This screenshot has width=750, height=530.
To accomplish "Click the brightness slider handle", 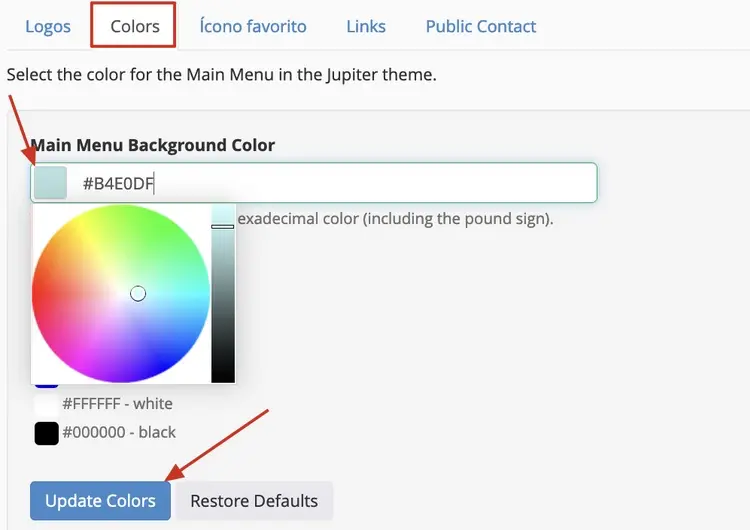I will (223, 226).
